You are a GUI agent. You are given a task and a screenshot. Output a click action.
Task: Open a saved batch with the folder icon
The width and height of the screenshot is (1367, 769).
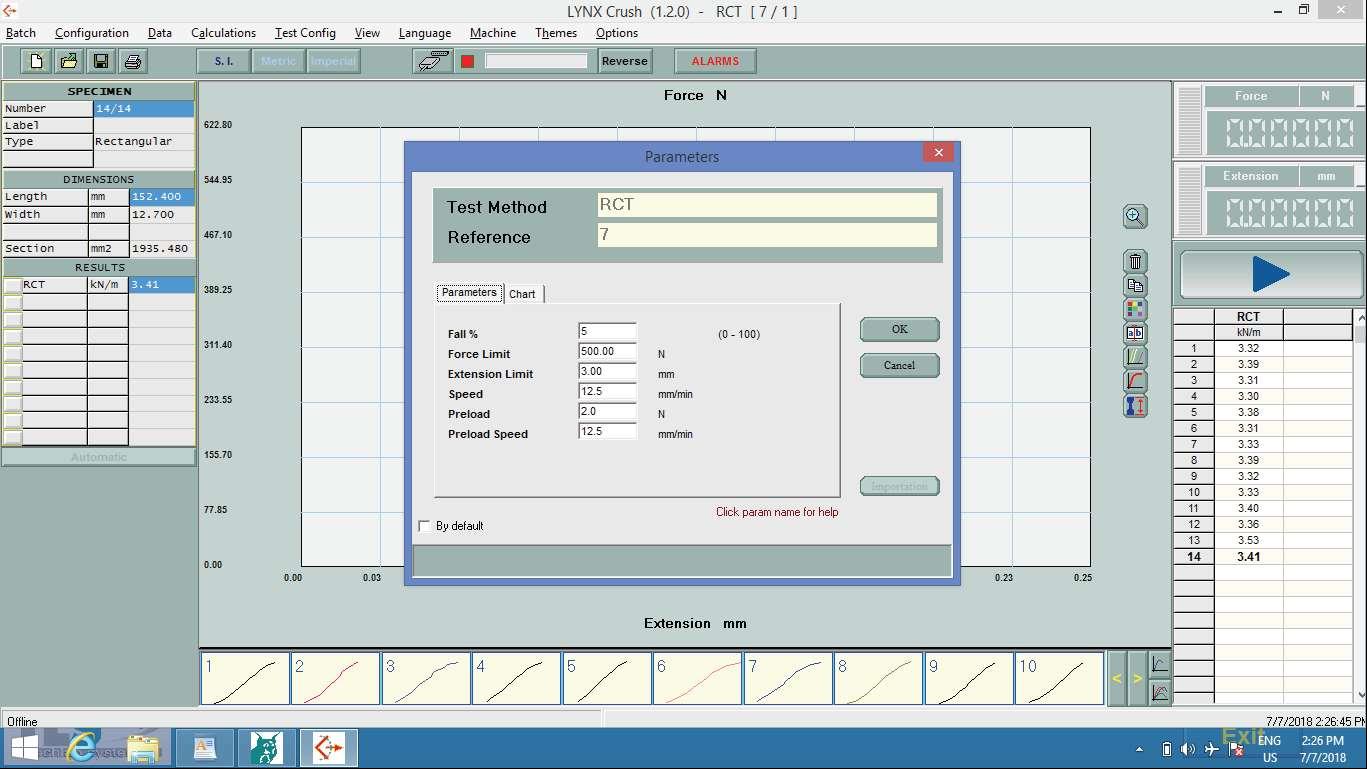point(69,61)
